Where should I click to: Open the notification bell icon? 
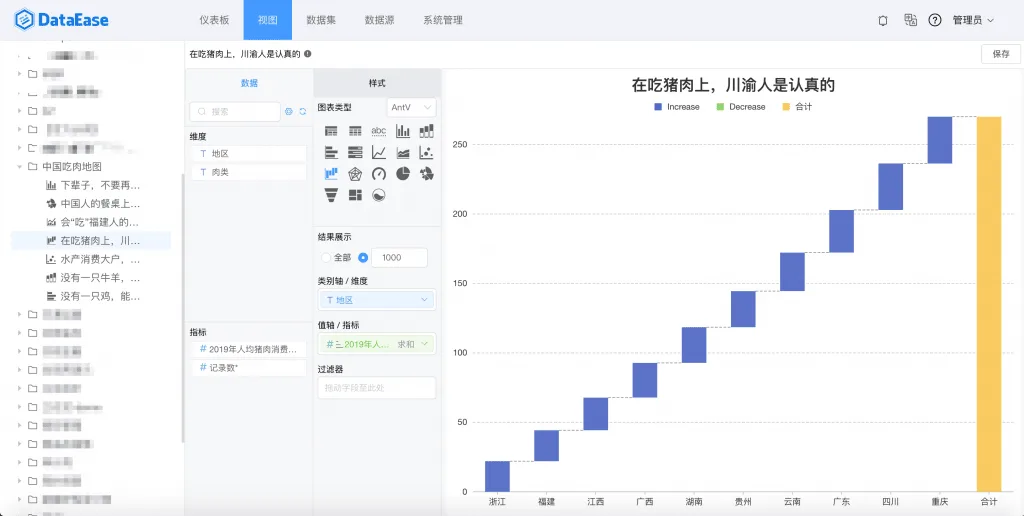(883, 20)
